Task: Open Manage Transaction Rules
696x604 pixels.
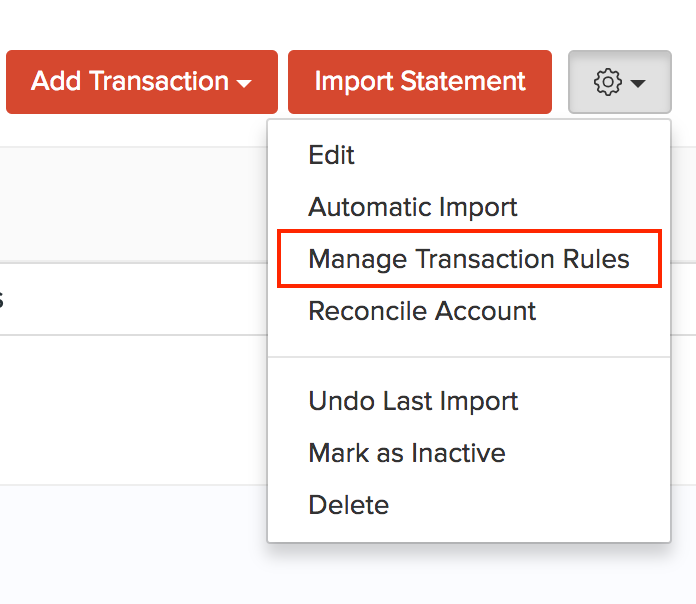Action: click(x=468, y=259)
